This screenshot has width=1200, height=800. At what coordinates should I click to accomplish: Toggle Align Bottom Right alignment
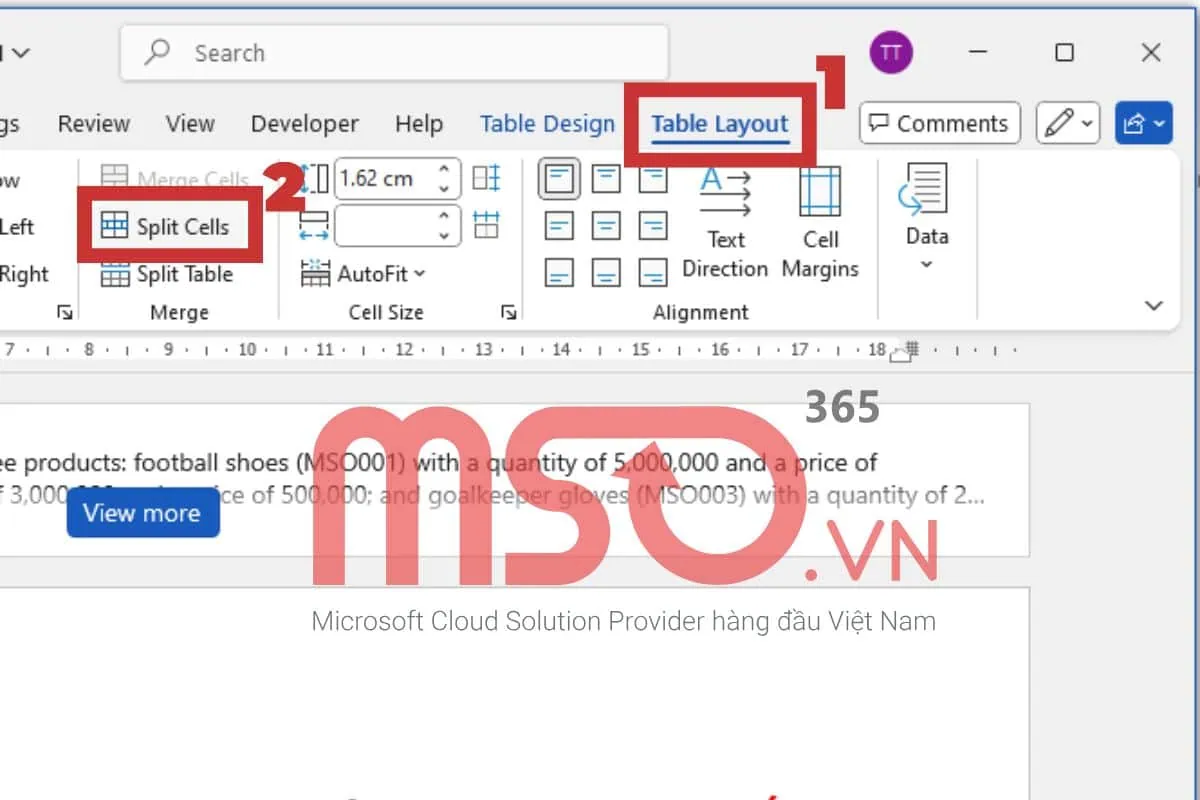click(x=652, y=272)
